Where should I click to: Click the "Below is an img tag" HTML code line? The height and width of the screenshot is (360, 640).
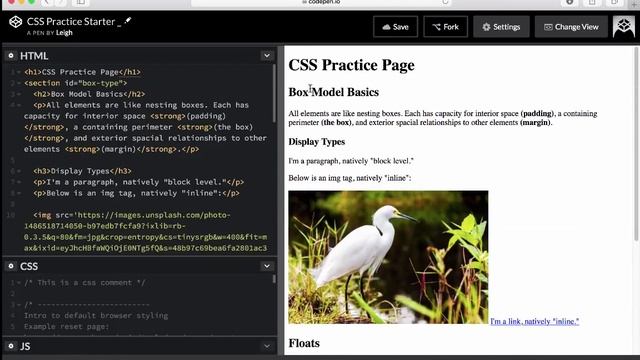click(x=136, y=193)
